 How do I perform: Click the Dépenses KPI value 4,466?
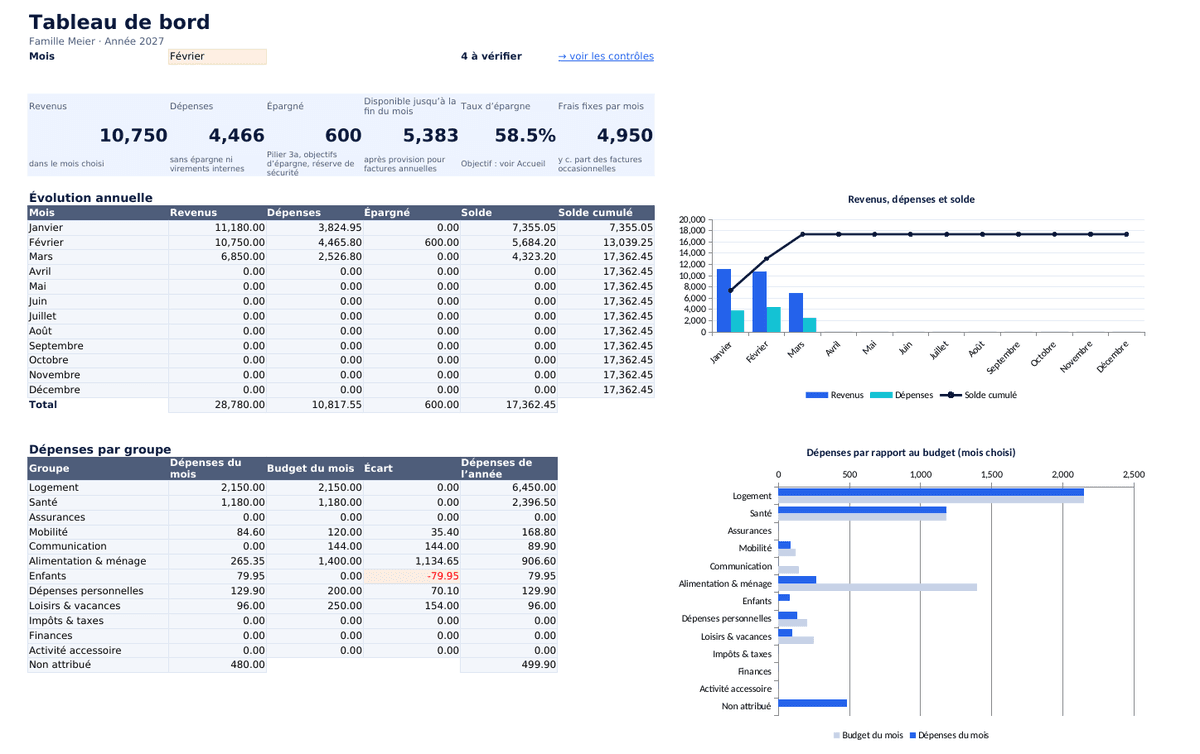236,135
